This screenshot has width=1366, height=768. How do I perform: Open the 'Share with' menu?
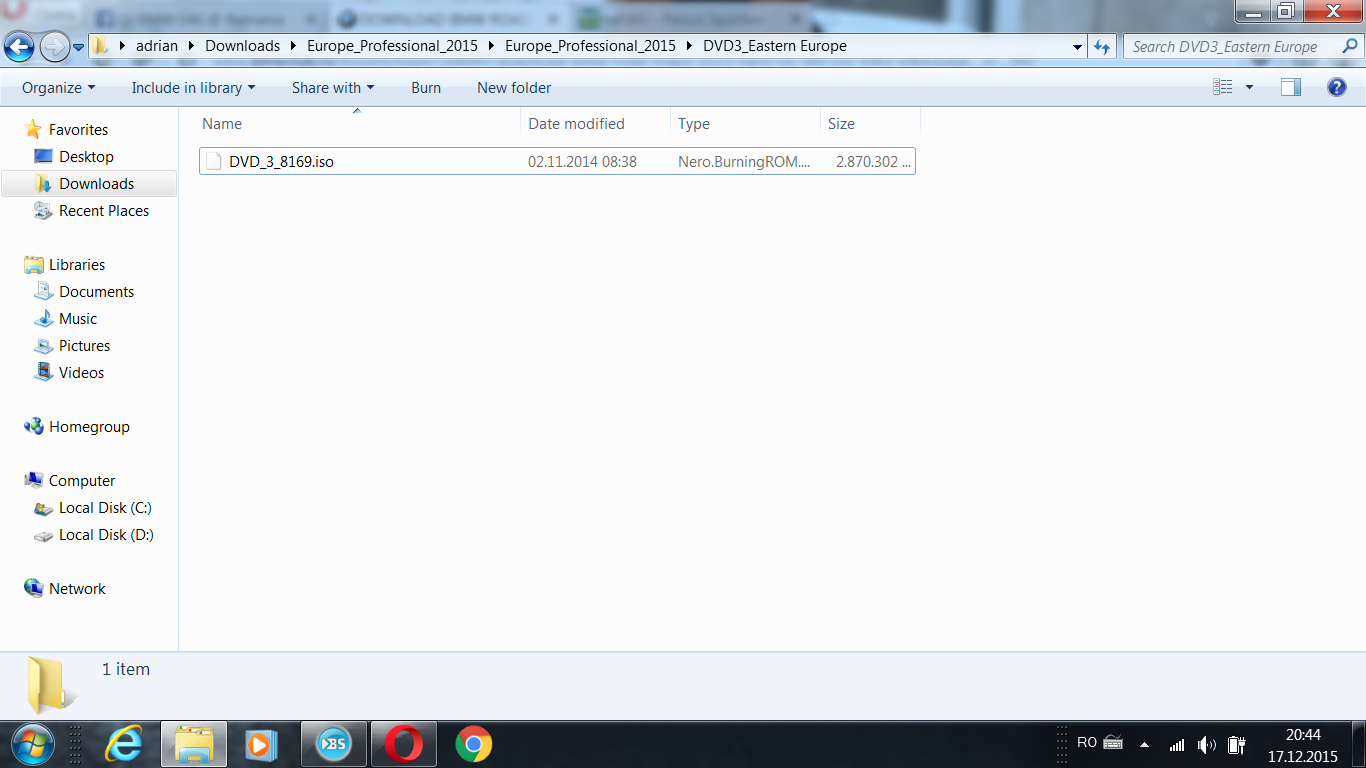[x=333, y=88]
